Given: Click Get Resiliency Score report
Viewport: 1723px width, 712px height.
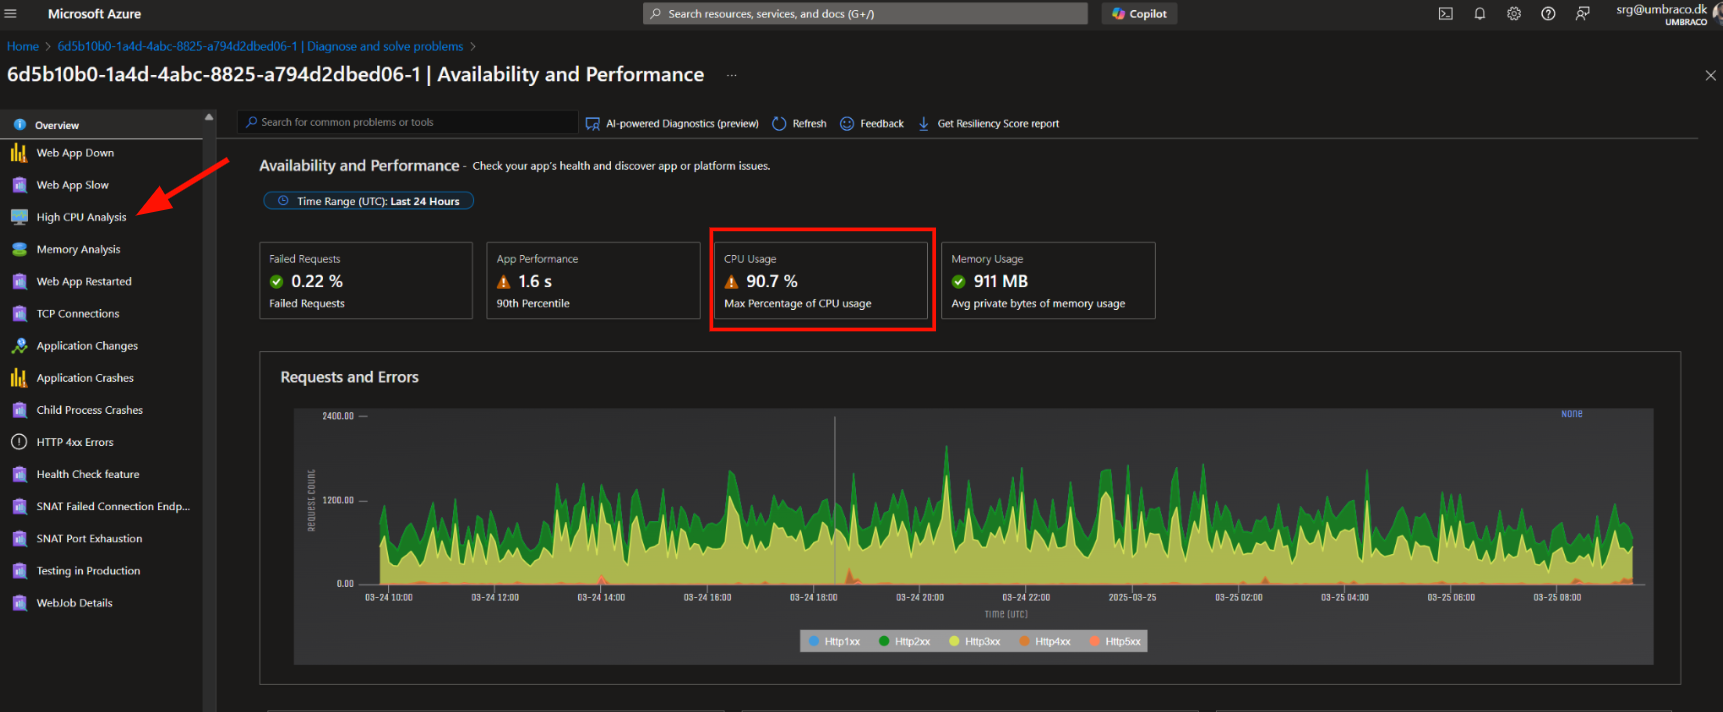Looking at the screenshot, I should pyautogui.click(x=997, y=124).
